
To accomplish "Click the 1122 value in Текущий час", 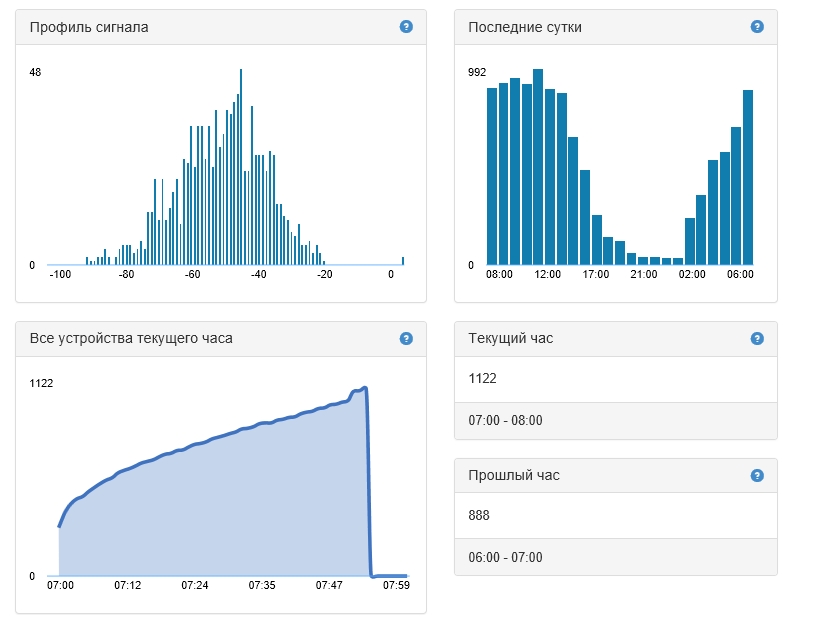I will point(482,378).
